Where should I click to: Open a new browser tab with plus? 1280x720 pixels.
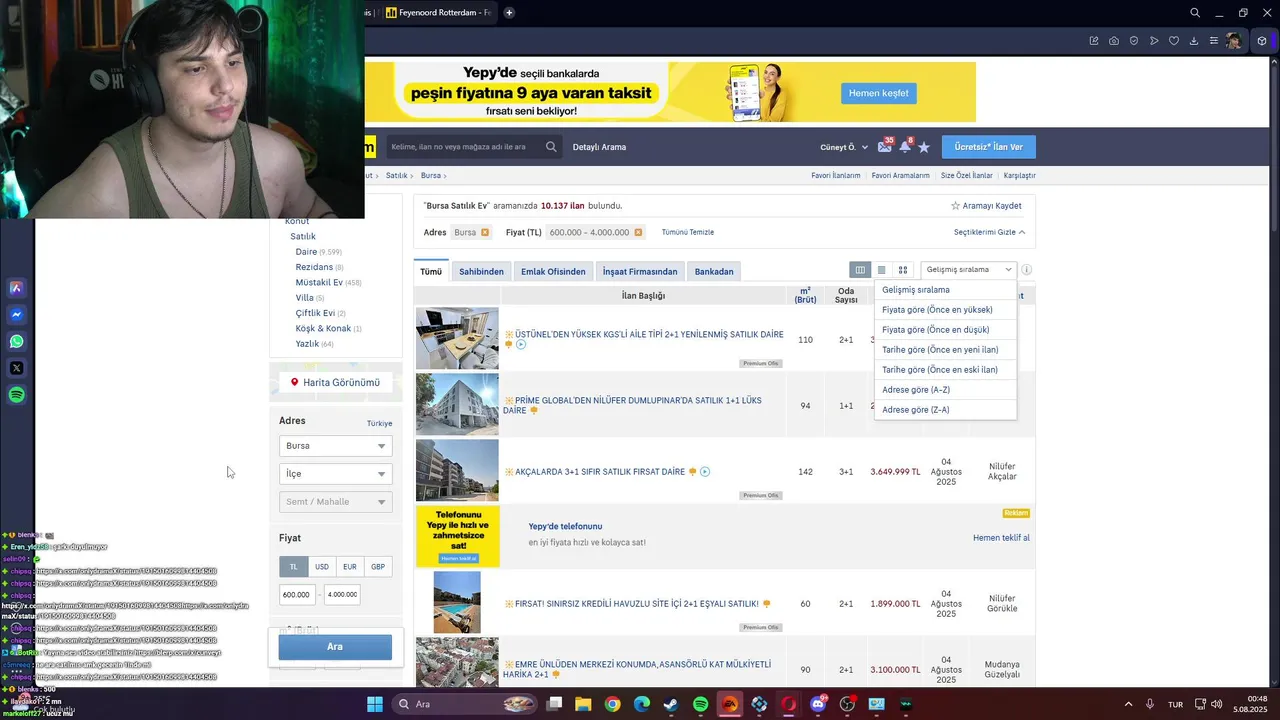click(x=509, y=13)
